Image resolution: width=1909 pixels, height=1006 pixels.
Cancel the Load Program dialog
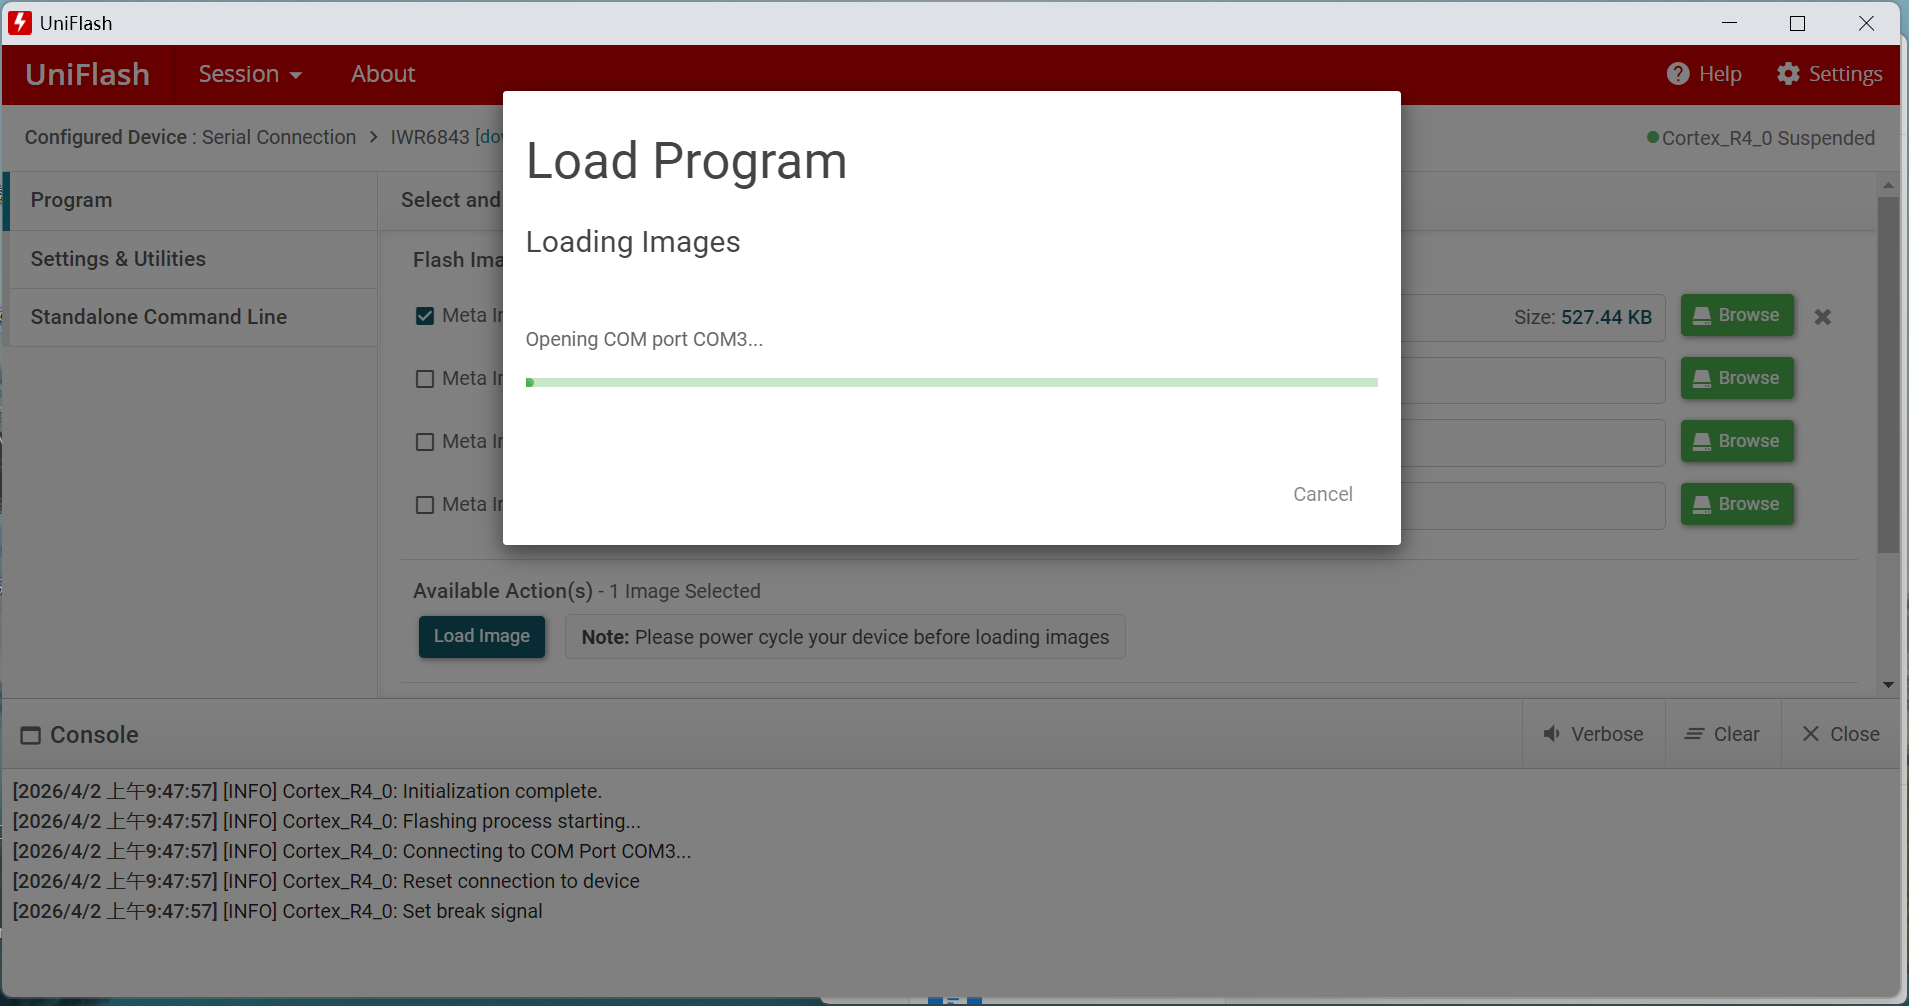[x=1322, y=494]
